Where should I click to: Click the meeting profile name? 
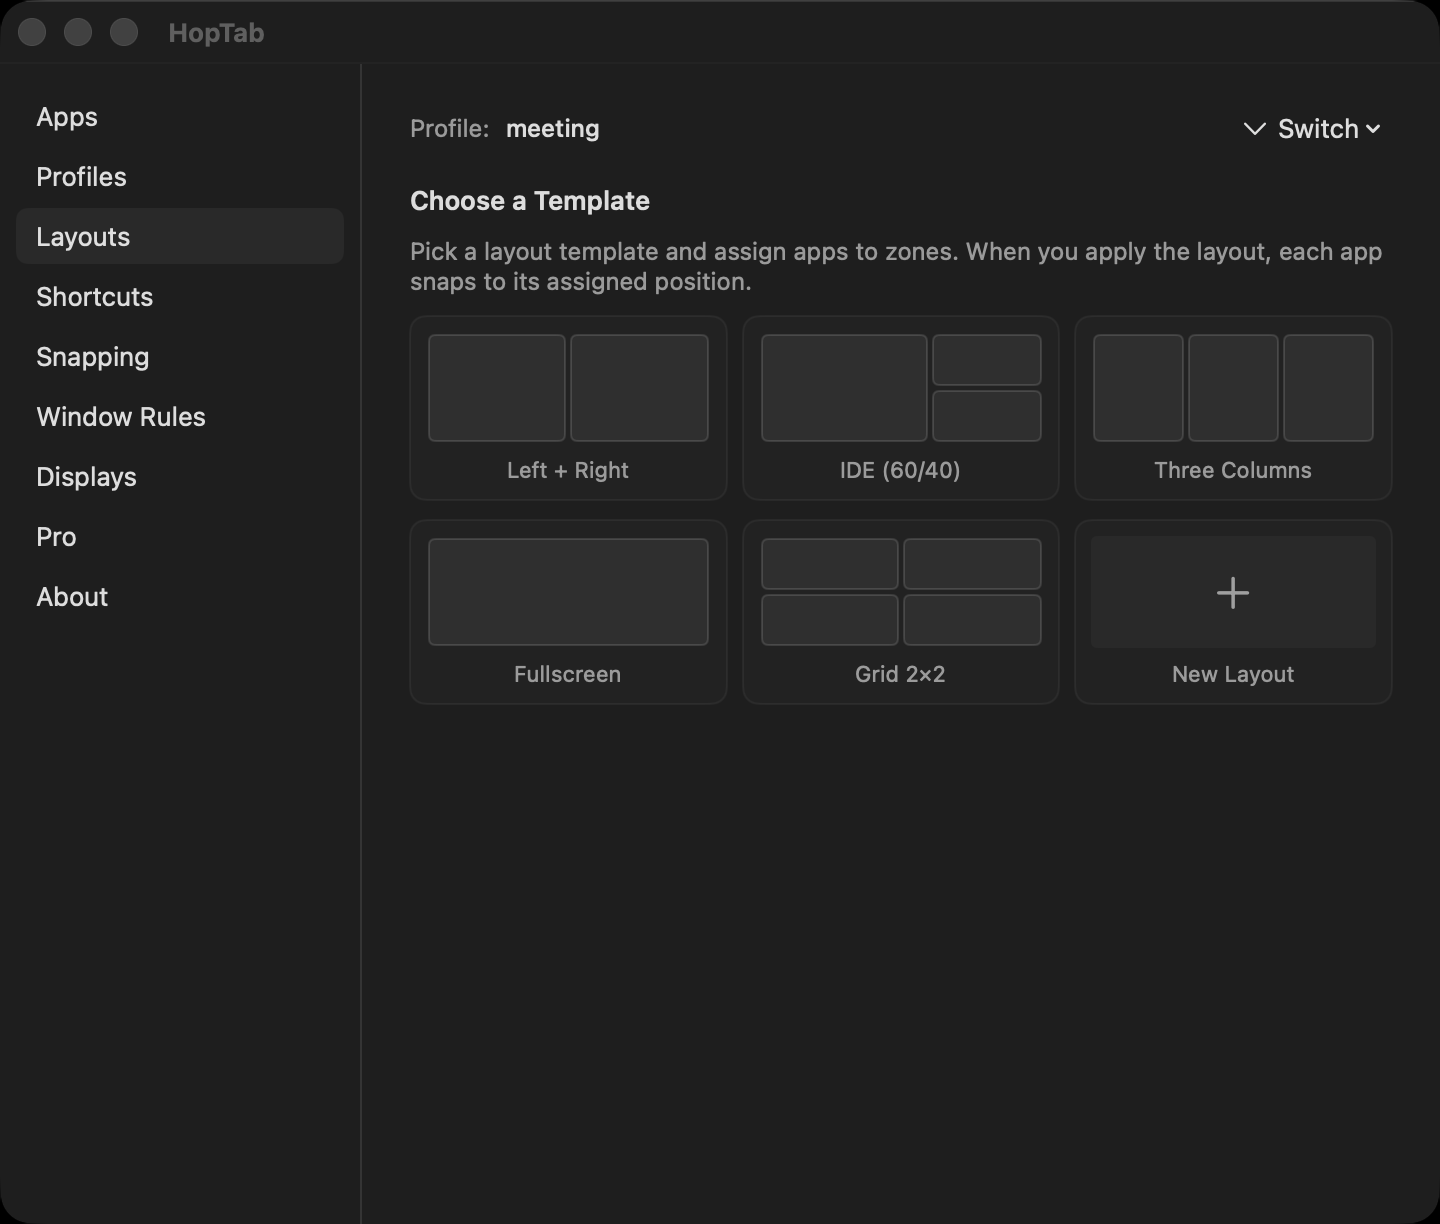click(553, 129)
